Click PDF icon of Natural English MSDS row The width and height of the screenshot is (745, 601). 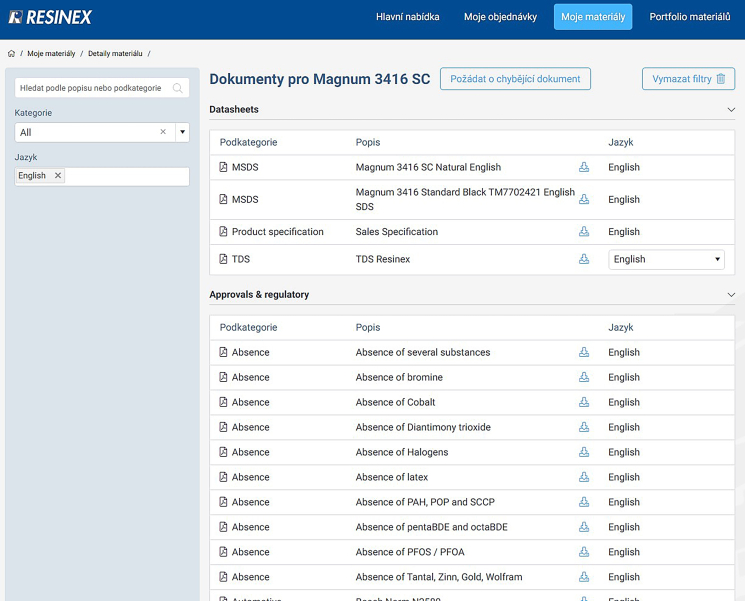pos(223,167)
